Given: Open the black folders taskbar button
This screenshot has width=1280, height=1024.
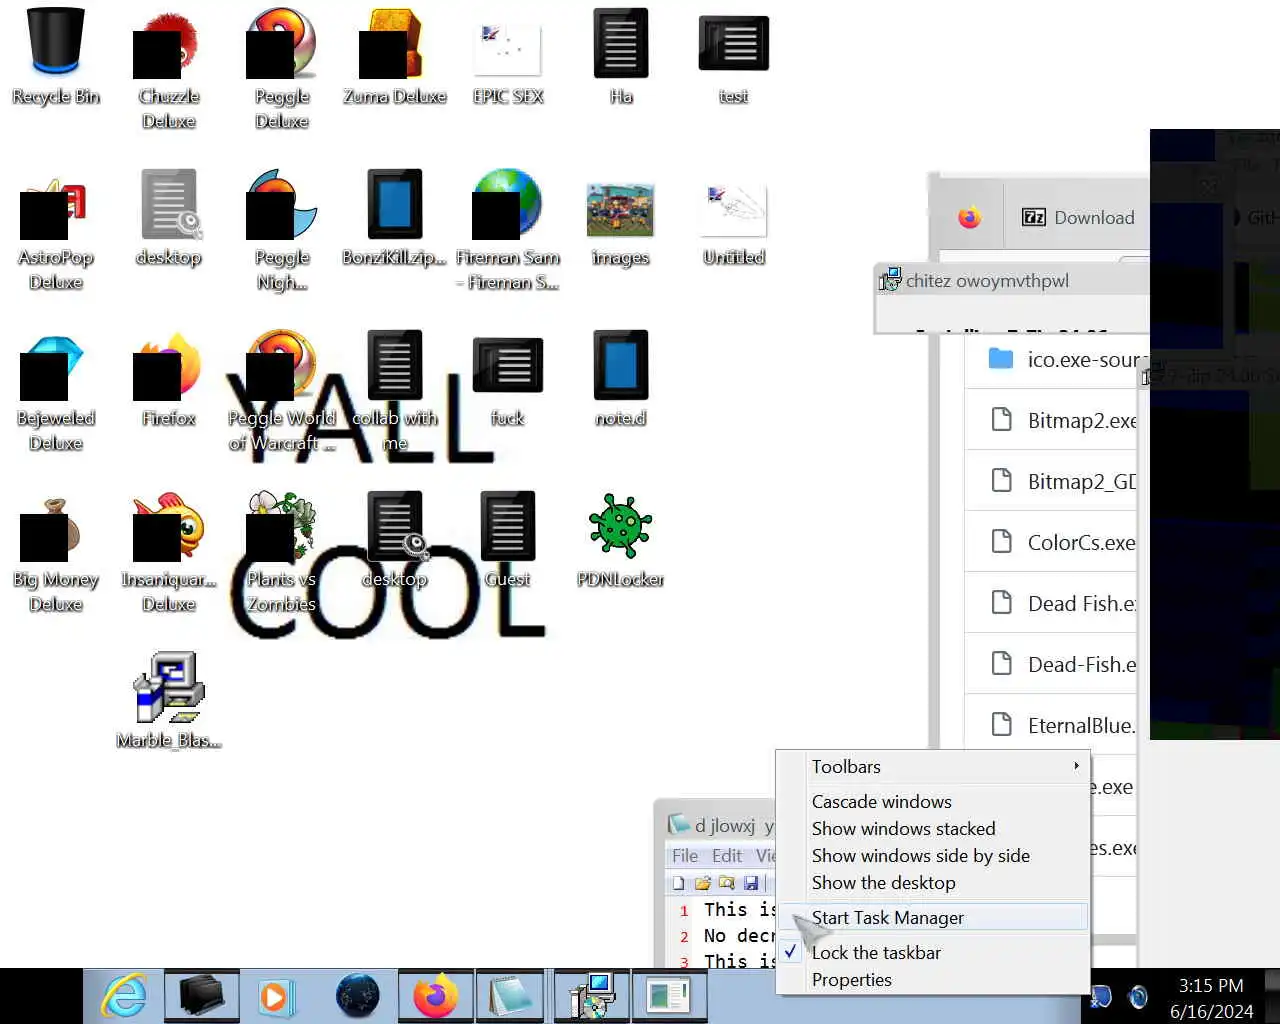Looking at the screenshot, I should 201,996.
